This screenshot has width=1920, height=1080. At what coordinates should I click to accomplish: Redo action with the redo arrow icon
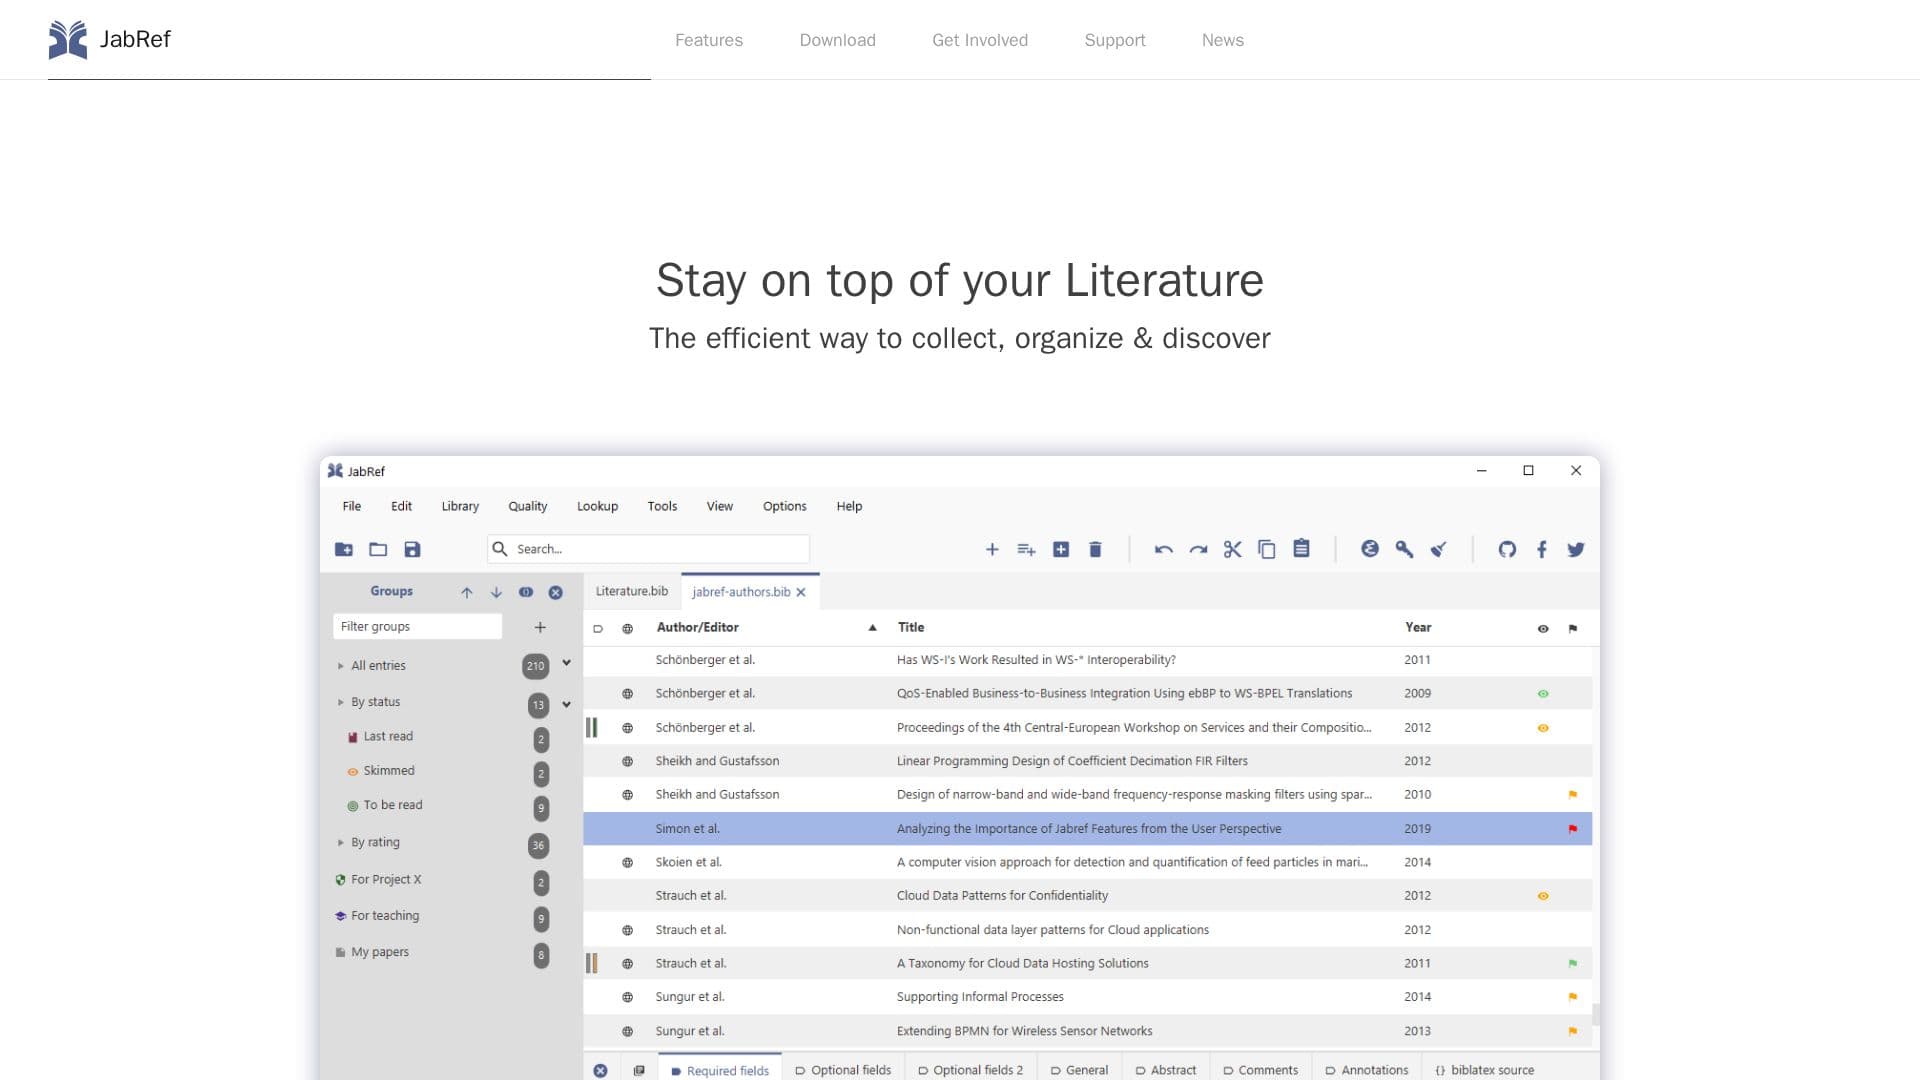[1198, 549]
